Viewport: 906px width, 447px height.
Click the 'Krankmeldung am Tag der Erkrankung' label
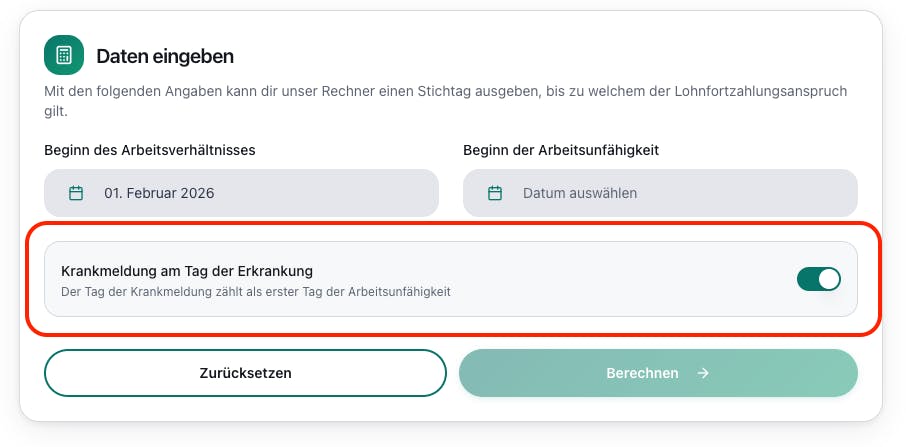click(188, 271)
